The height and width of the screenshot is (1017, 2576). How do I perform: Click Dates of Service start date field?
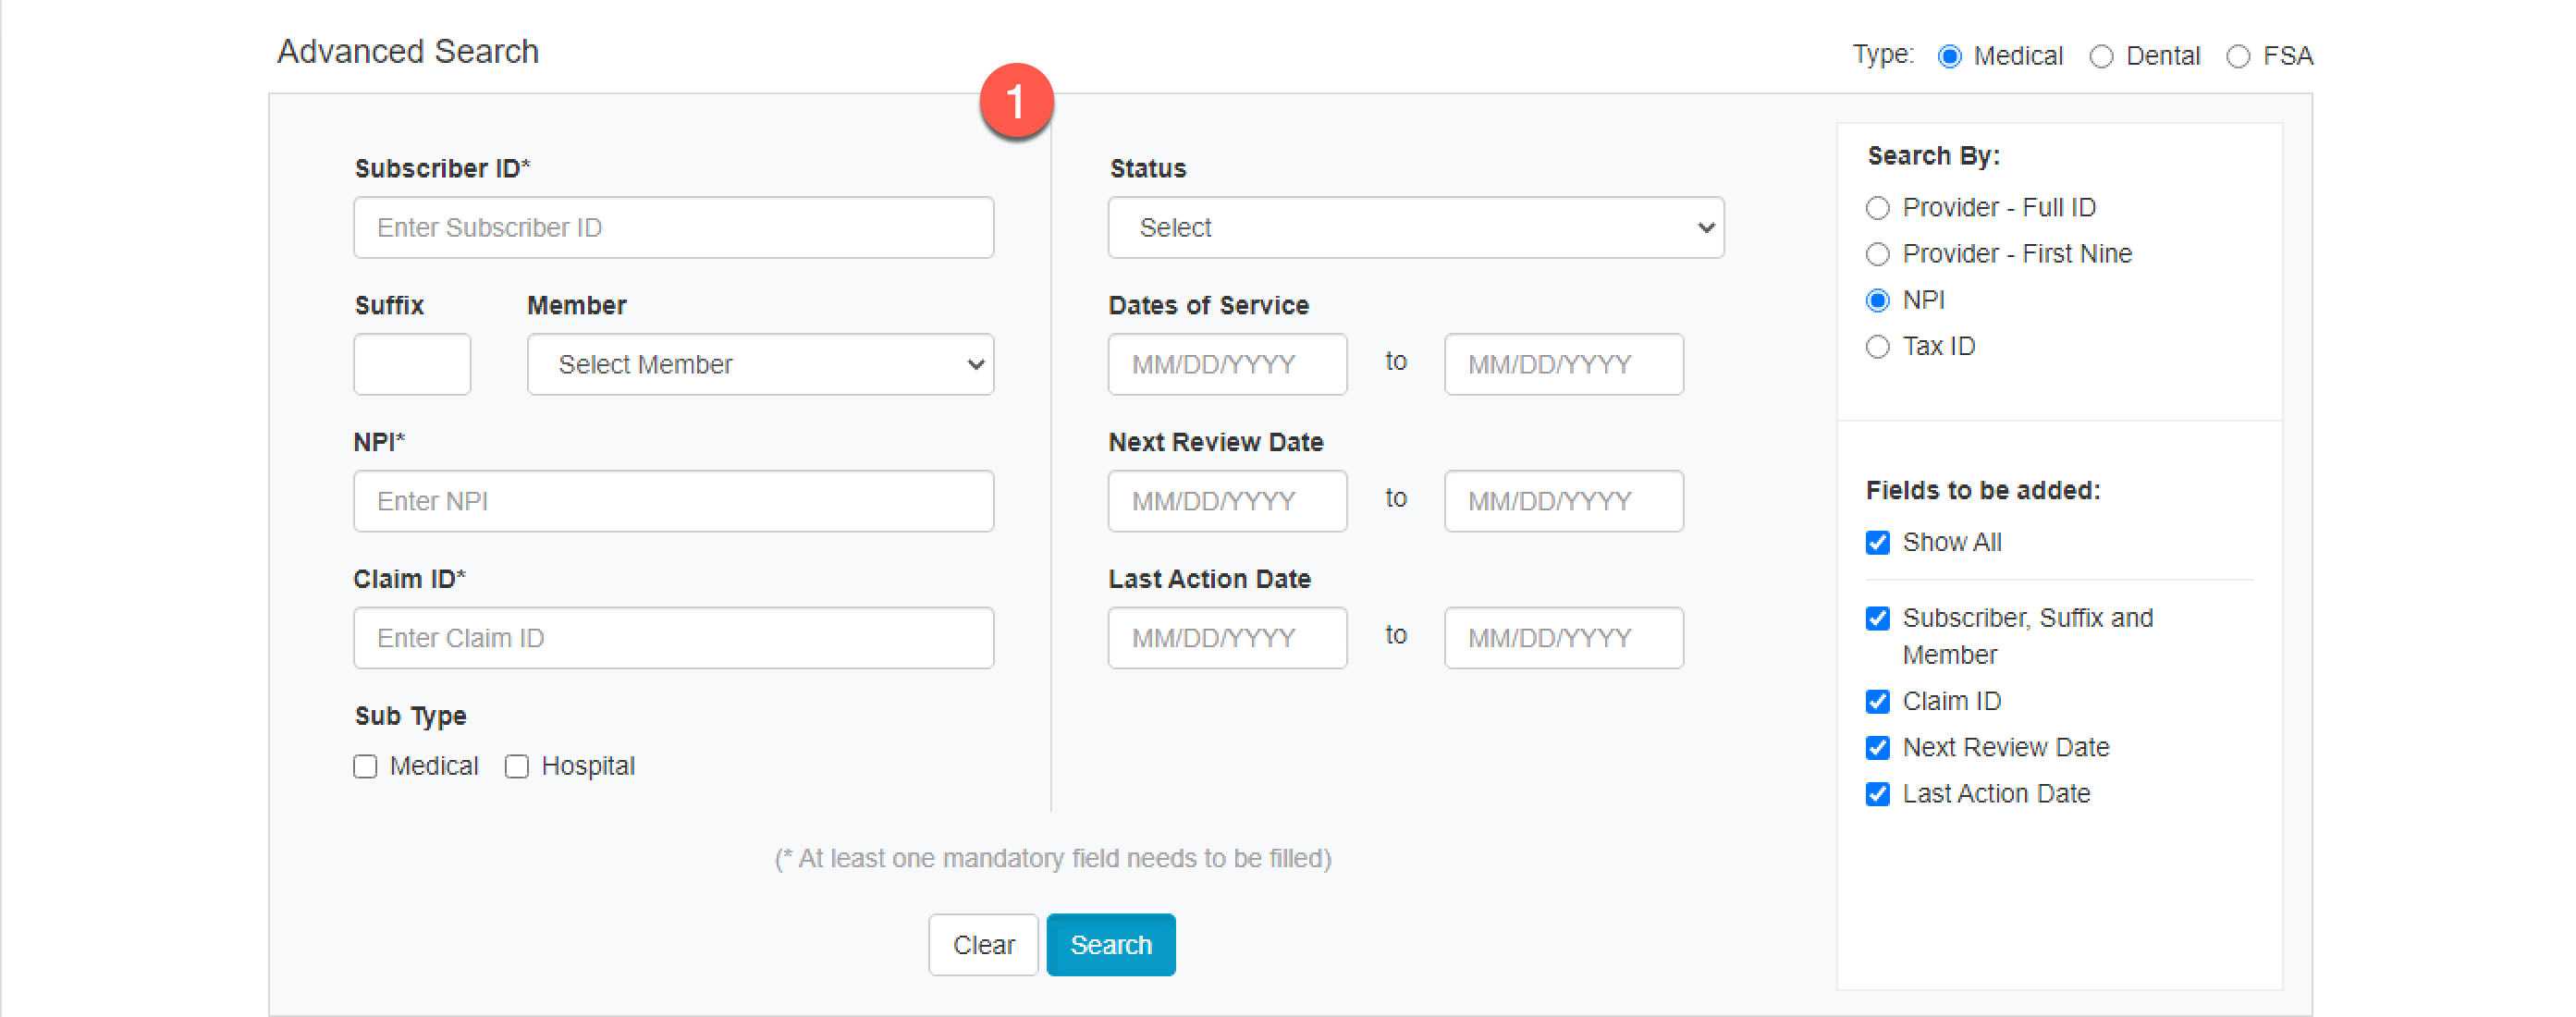pos(1226,365)
